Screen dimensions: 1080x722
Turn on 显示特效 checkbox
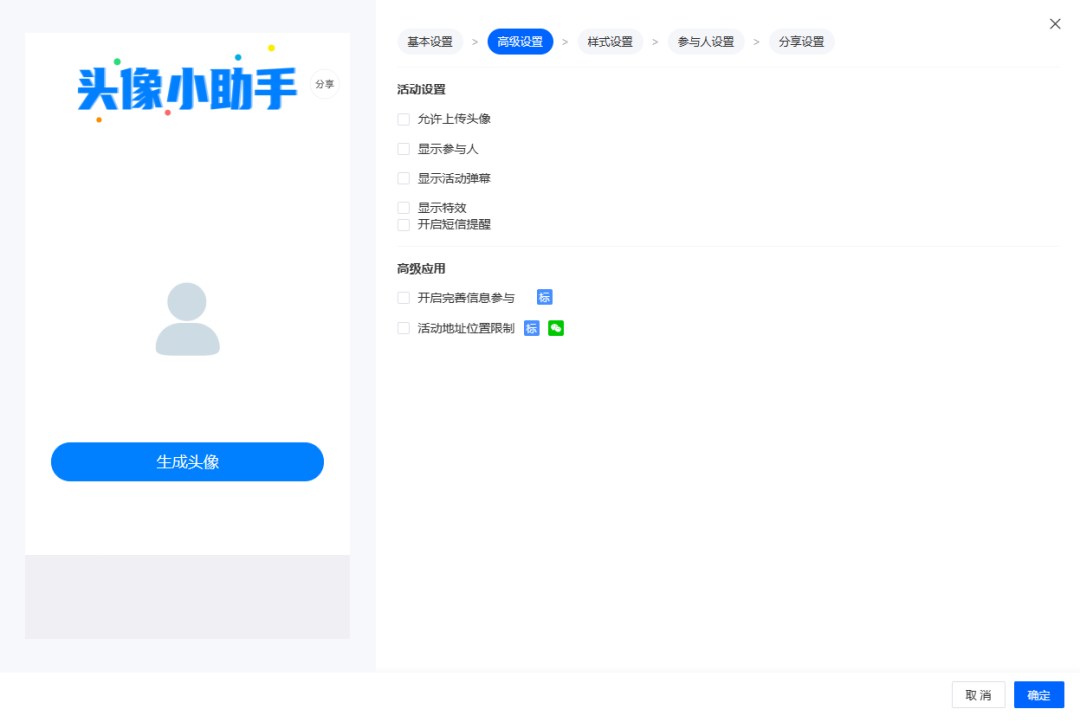click(404, 207)
